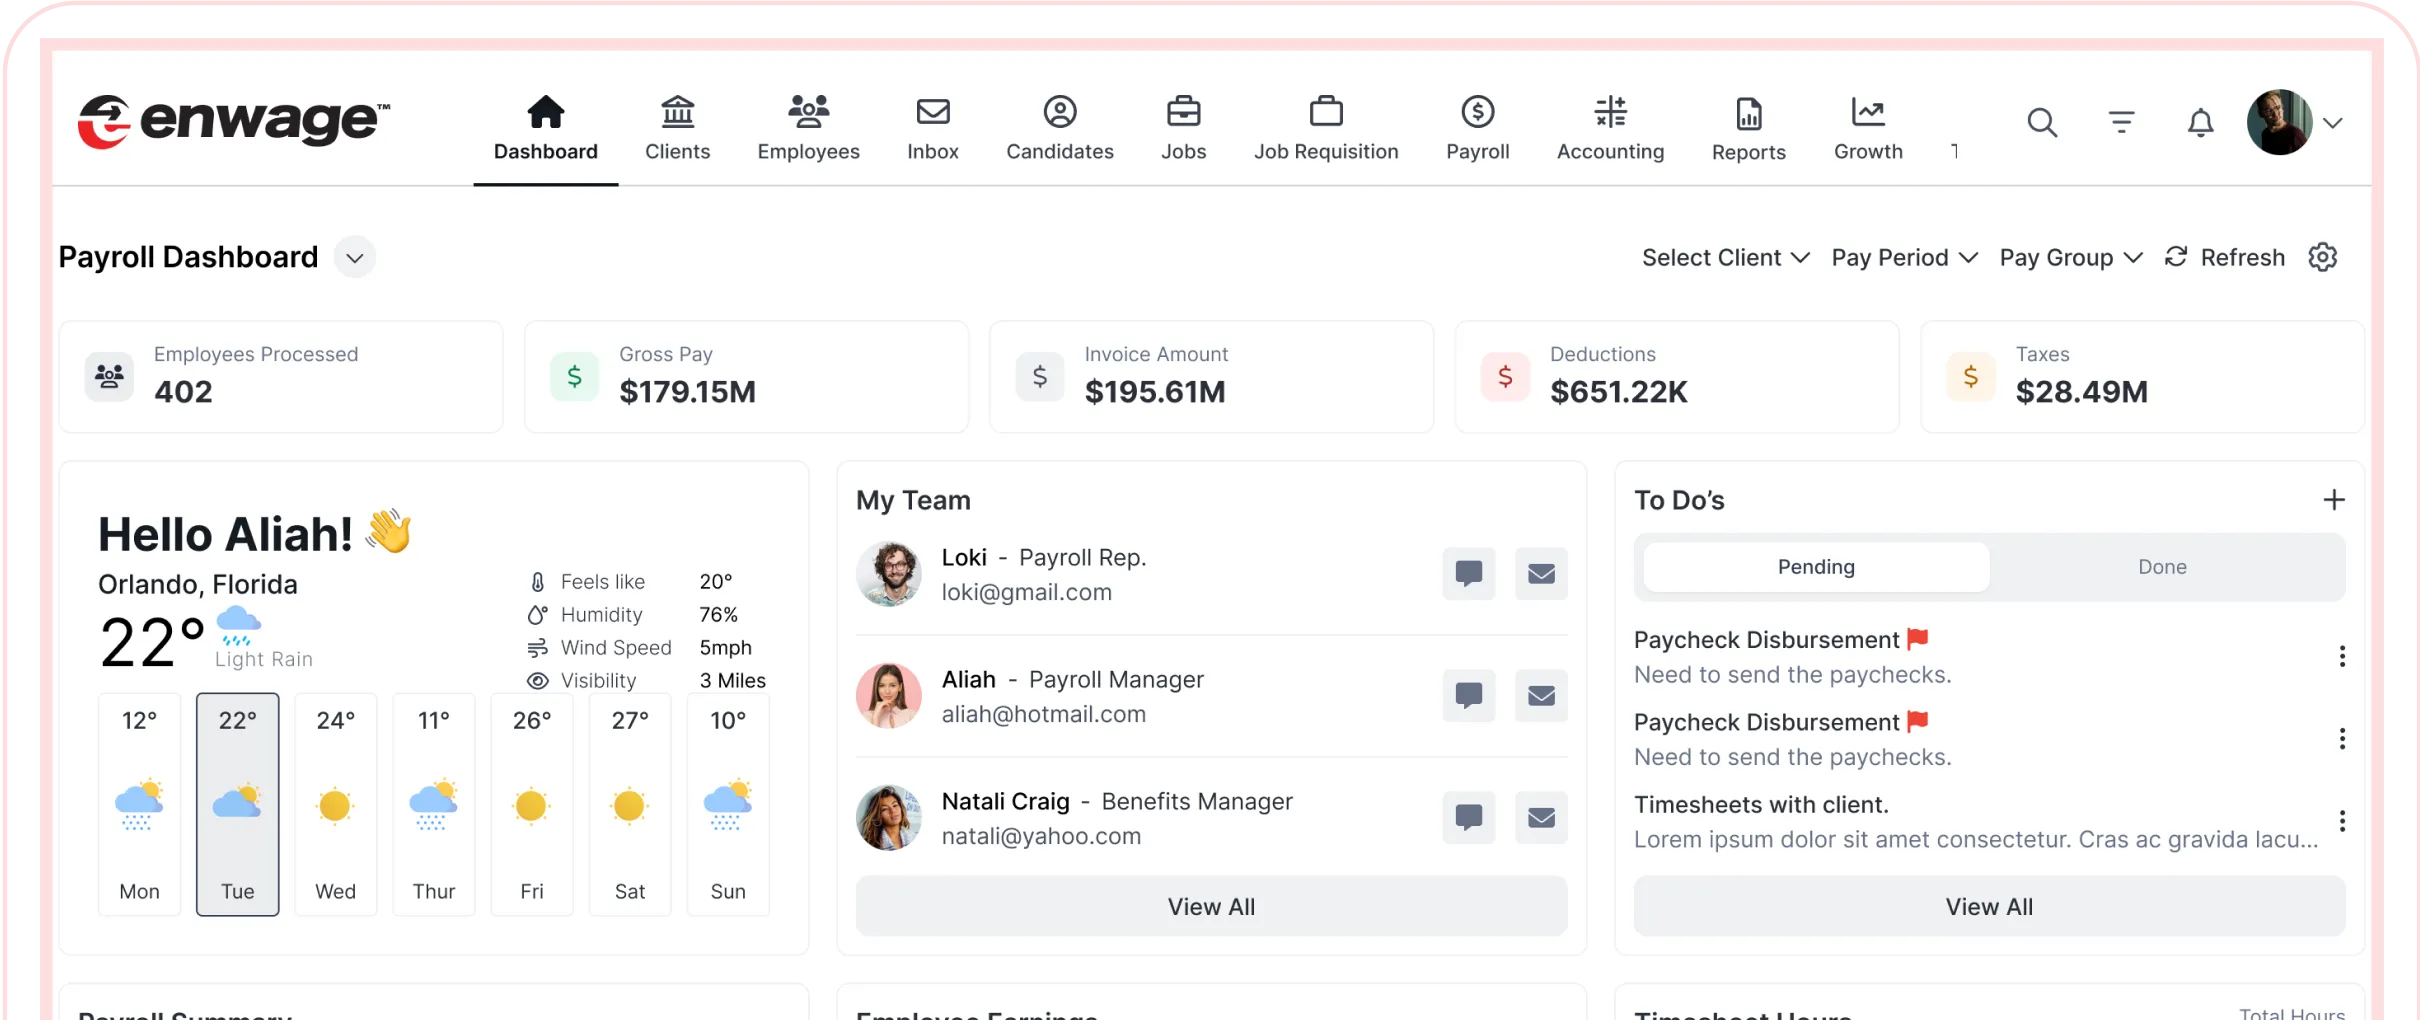Add a new to-do with plus icon
Viewport: 2420px width, 1020px height.
pyautogui.click(x=2333, y=500)
